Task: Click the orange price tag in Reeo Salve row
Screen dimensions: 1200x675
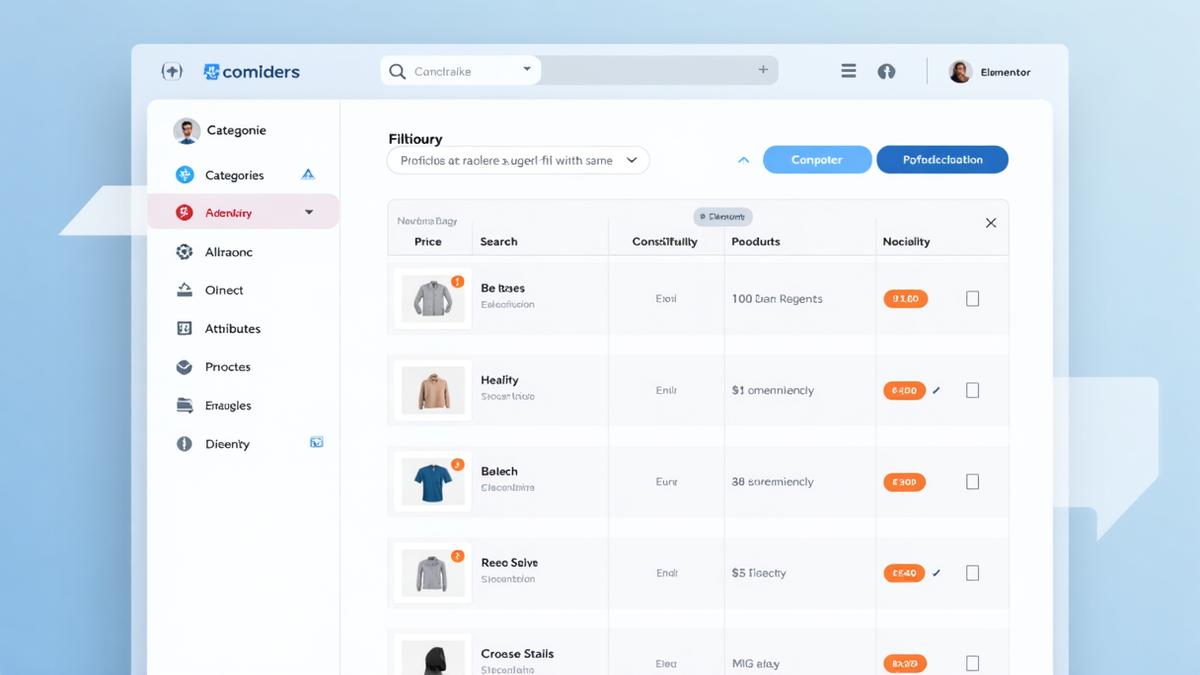Action: click(x=904, y=573)
